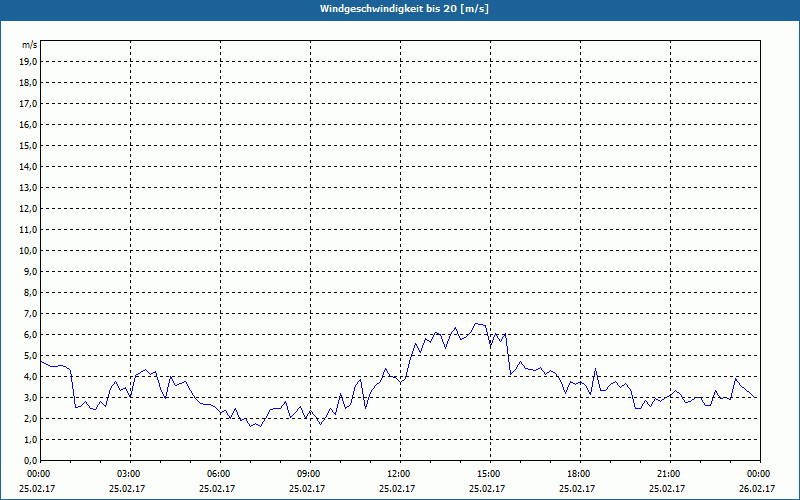Select the 17,0 y-axis value

[x=28, y=104]
